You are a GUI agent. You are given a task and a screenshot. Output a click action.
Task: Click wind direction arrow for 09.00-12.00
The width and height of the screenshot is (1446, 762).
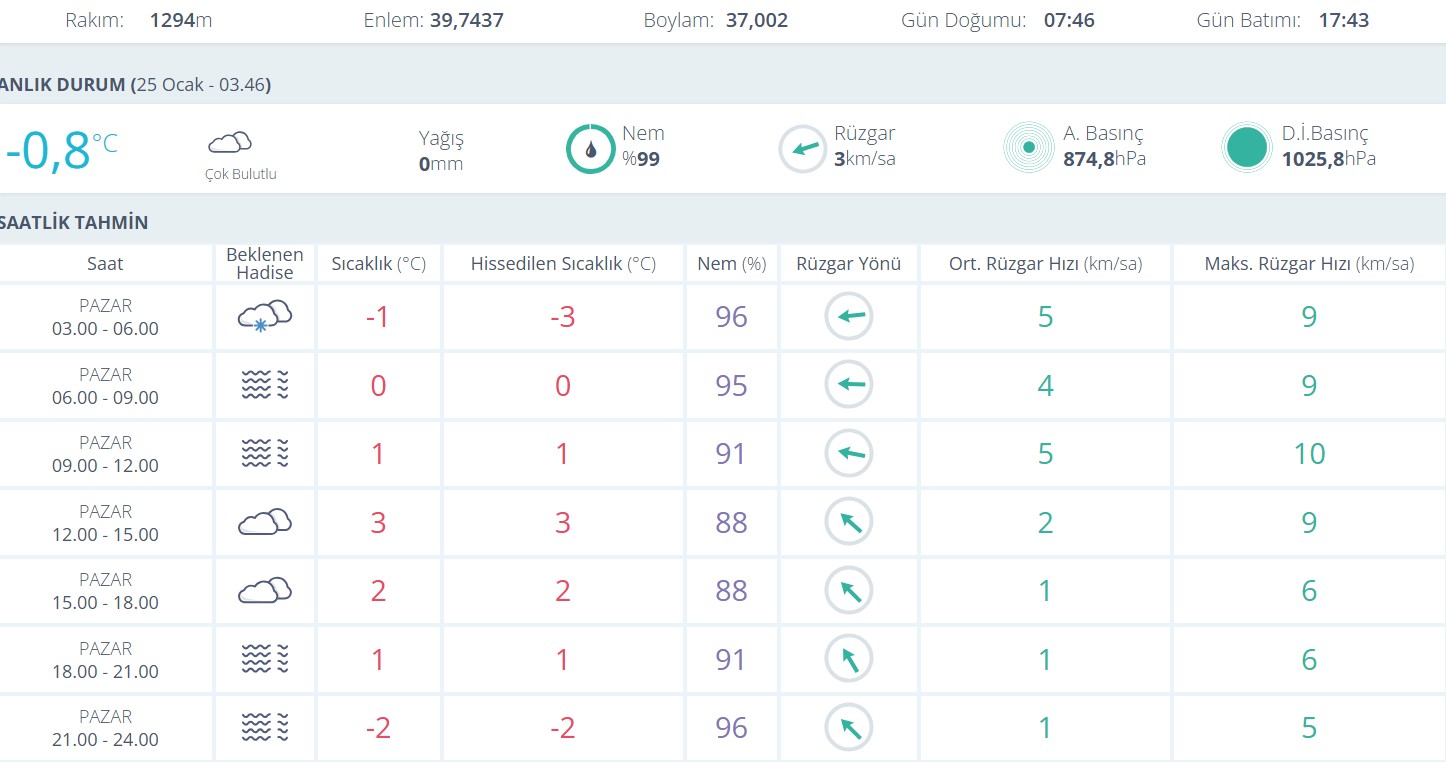pyautogui.click(x=848, y=454)
